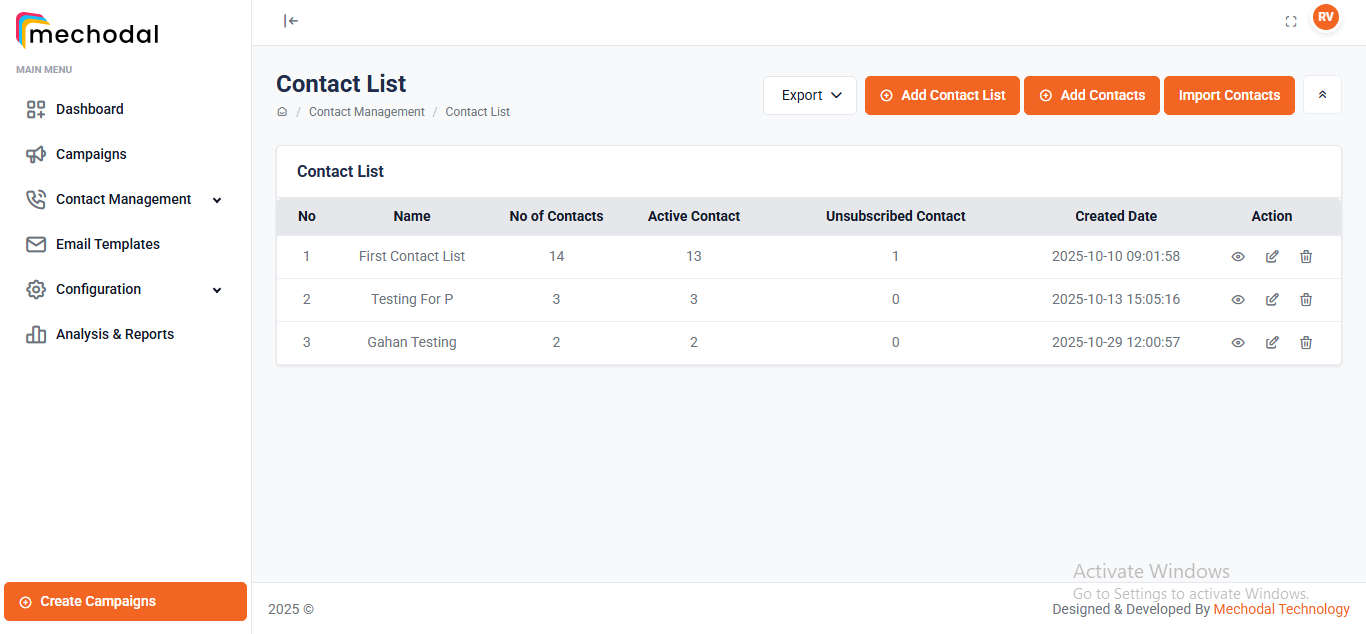Screen dimensions: 1366x634
Task: Open the Mechodal Technology link
Action: click(1281, 609)
